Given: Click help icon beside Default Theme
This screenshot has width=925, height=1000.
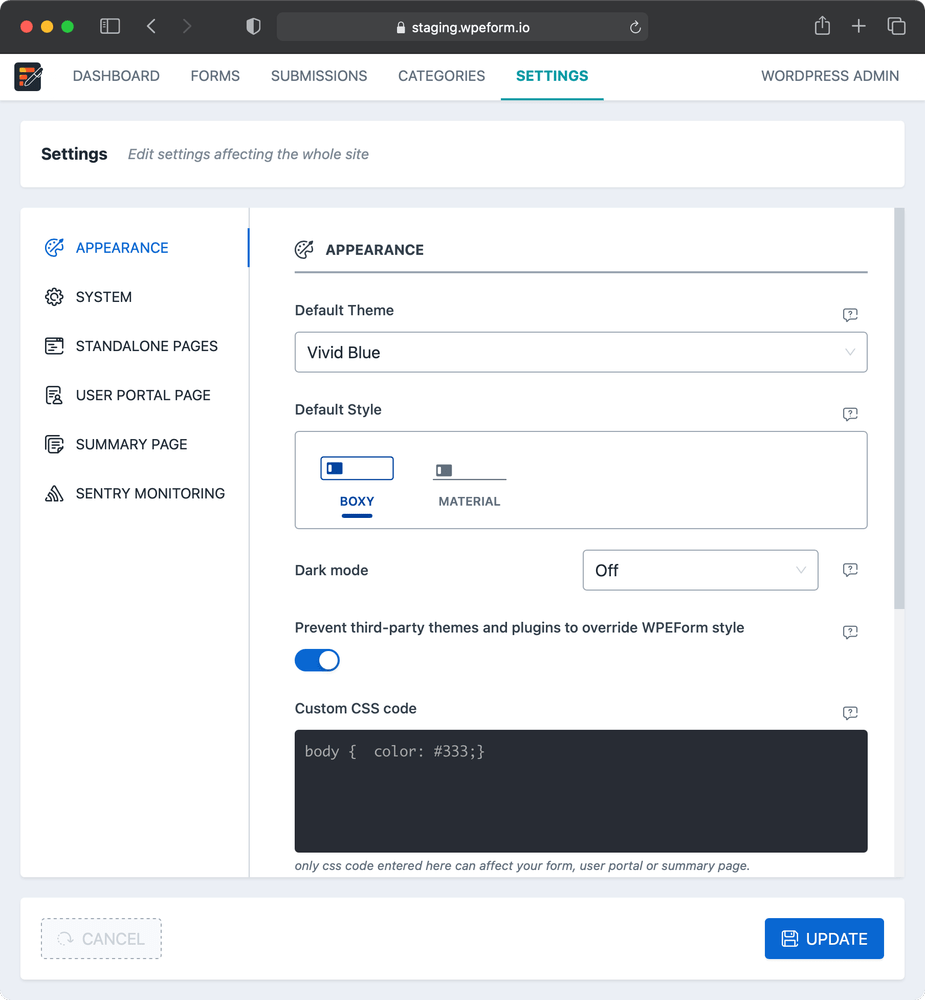Looking at the screenshot, I should [850, 315].
